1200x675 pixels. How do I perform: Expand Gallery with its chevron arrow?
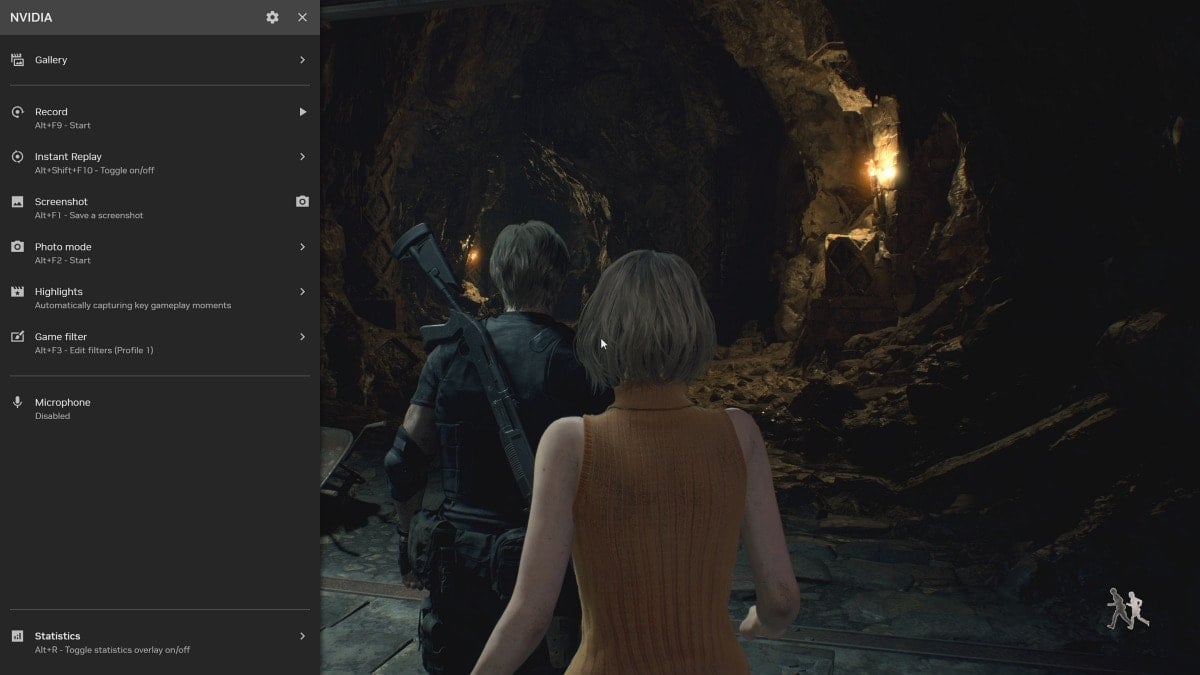[x=302, y=60]
